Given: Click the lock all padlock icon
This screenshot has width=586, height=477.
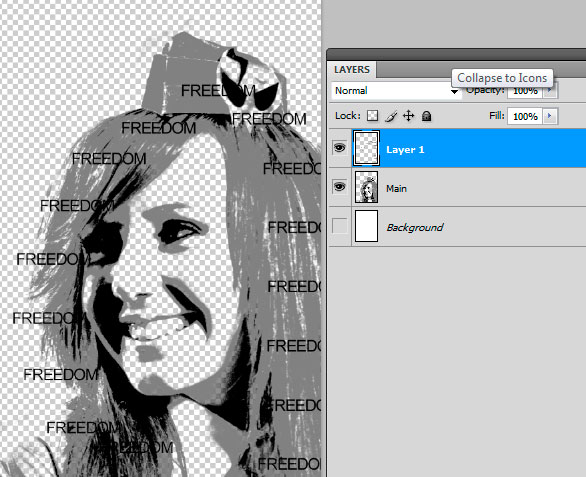Looking at the screenshot, I should [426, 116].
